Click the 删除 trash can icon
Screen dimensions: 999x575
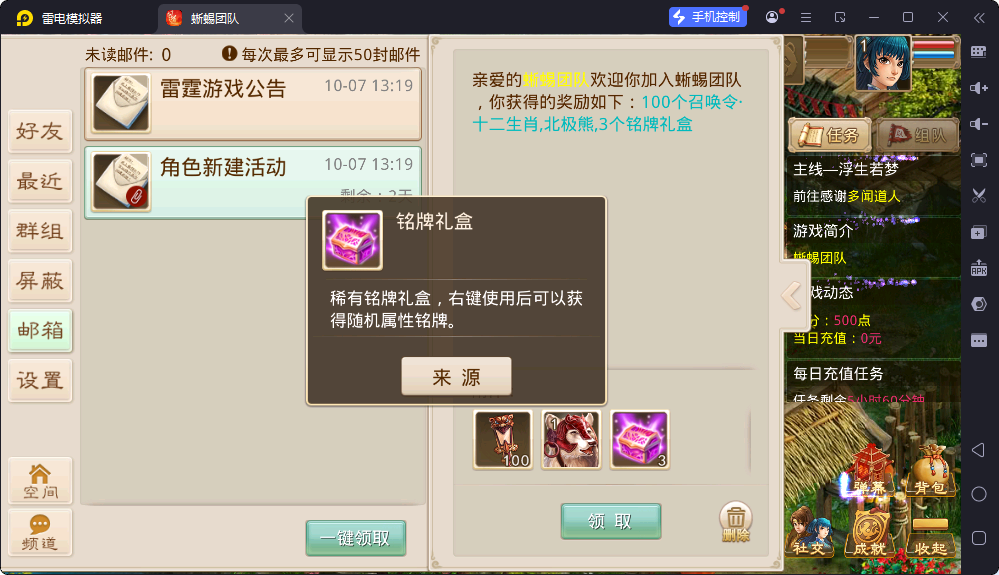coord(735,522)
